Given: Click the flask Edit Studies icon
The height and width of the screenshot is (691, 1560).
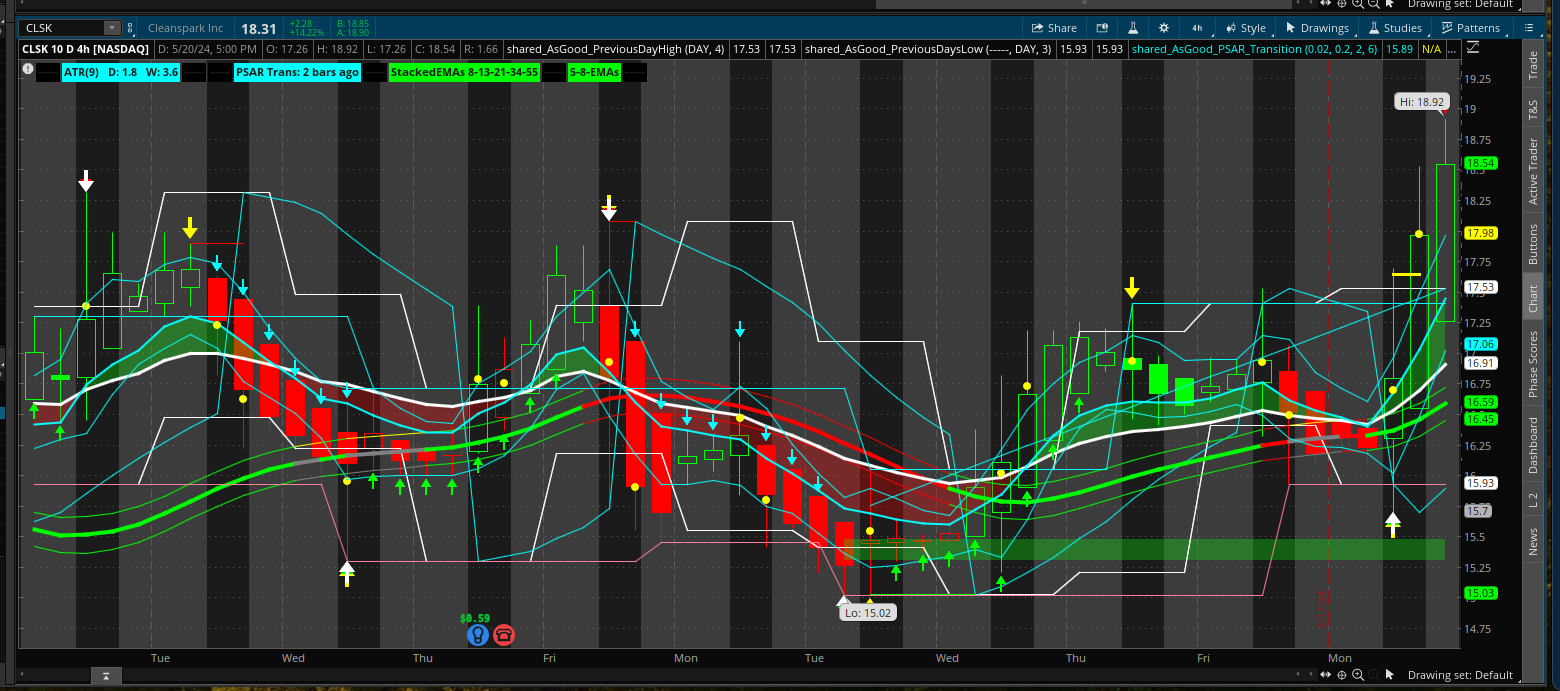Looking at the screenshot, I should point(1133,28).
